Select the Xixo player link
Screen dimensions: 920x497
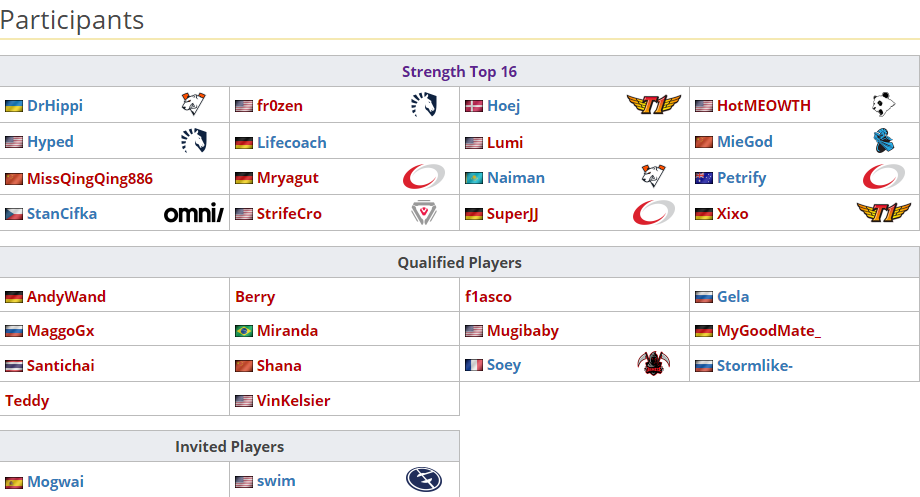pos(732,213)
